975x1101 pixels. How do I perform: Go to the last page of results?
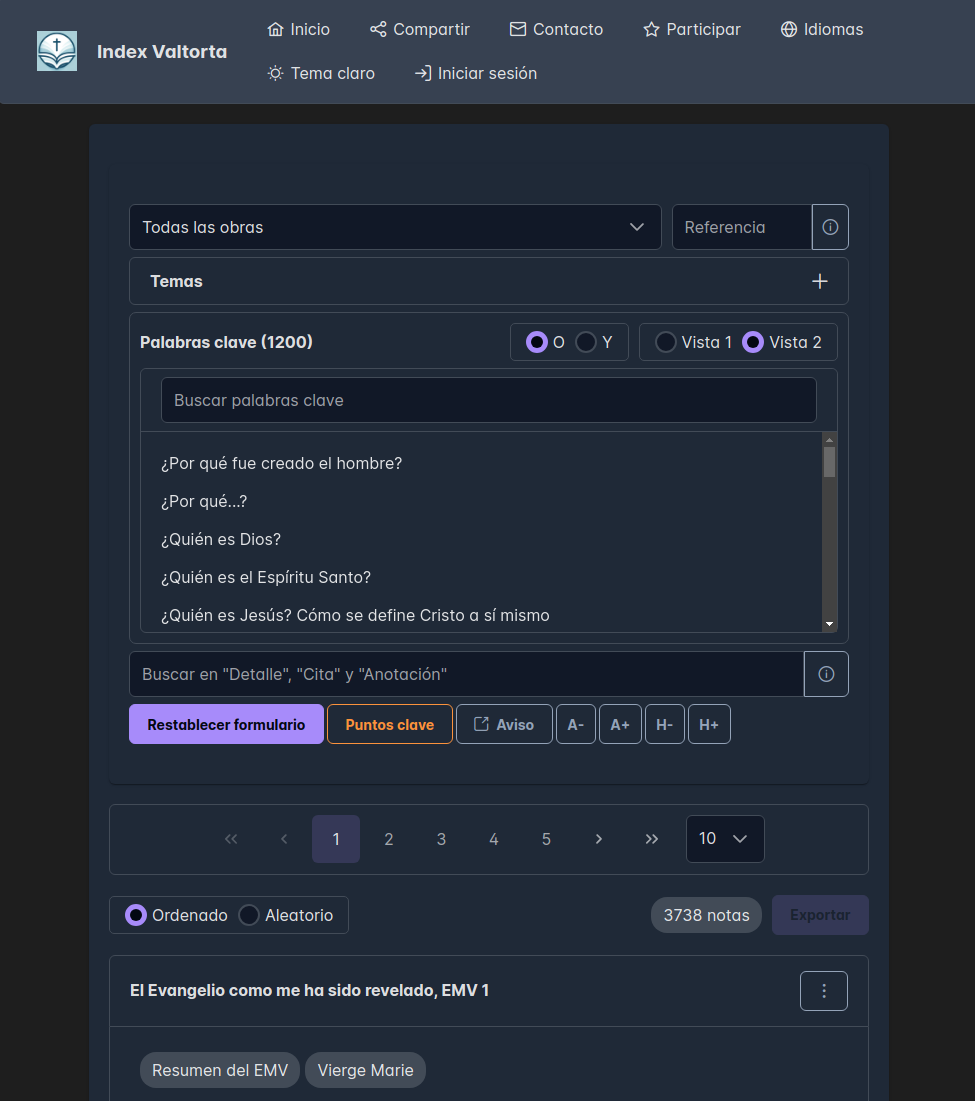pyautogui.click(x=652, y=839)
